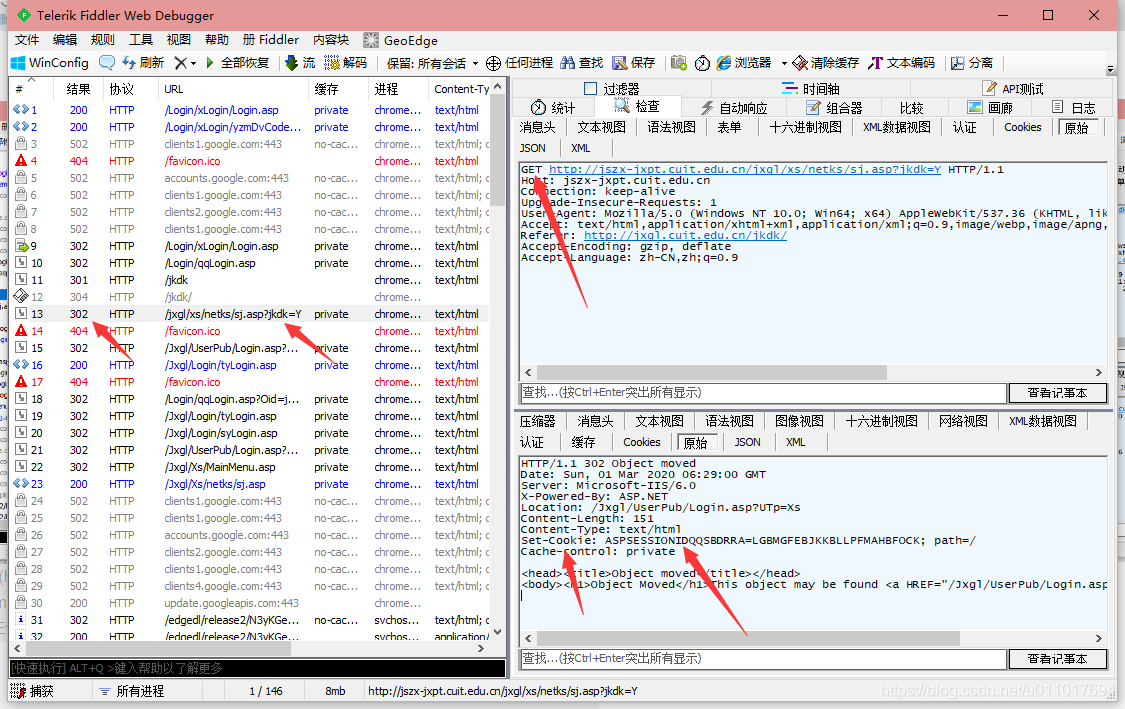Viewport: 1125px width, 709px height.
Task: Open the 组合器 composer tab
Action: (x=834, y=108)
